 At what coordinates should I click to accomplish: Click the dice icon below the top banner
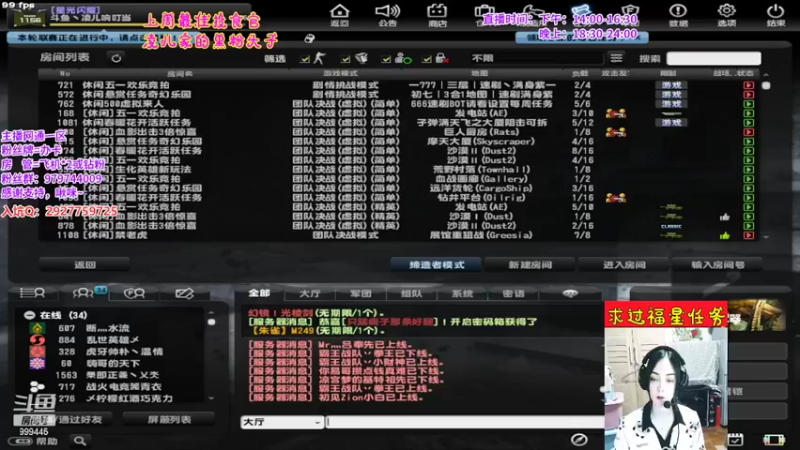pos(309,38)
